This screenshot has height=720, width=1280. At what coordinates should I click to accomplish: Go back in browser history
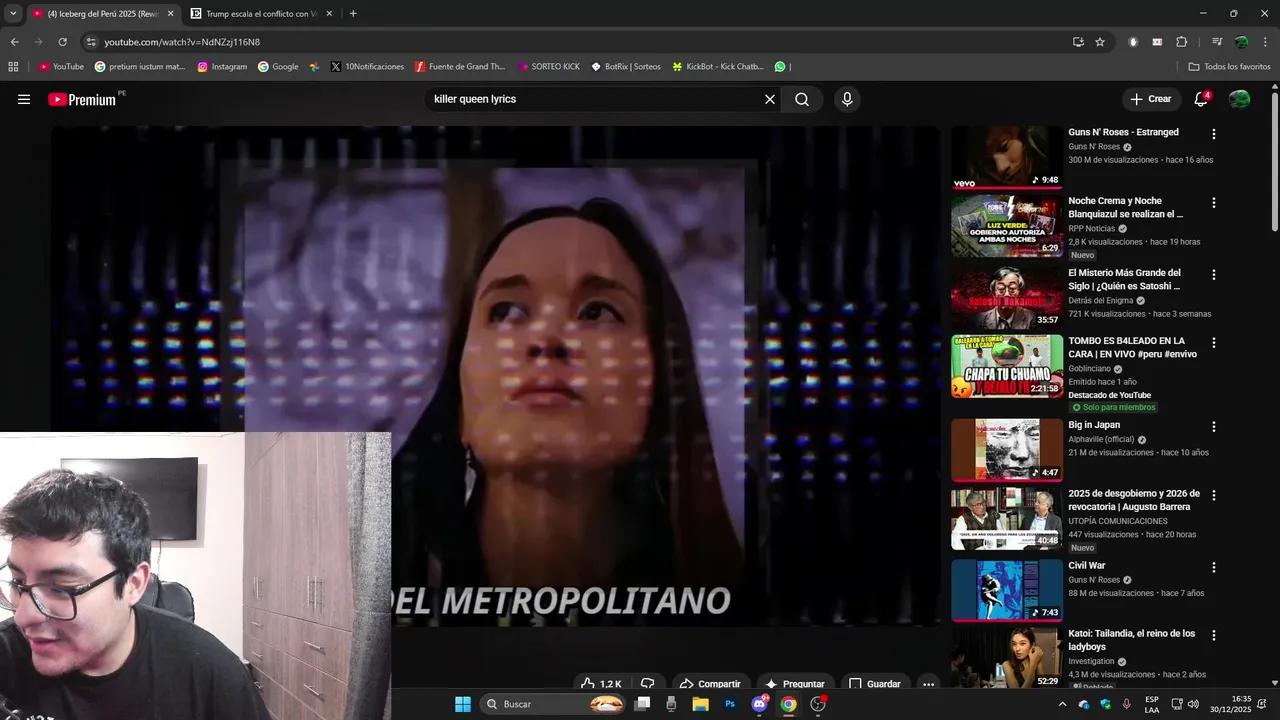pyautogui.click(x=14, y=42)
